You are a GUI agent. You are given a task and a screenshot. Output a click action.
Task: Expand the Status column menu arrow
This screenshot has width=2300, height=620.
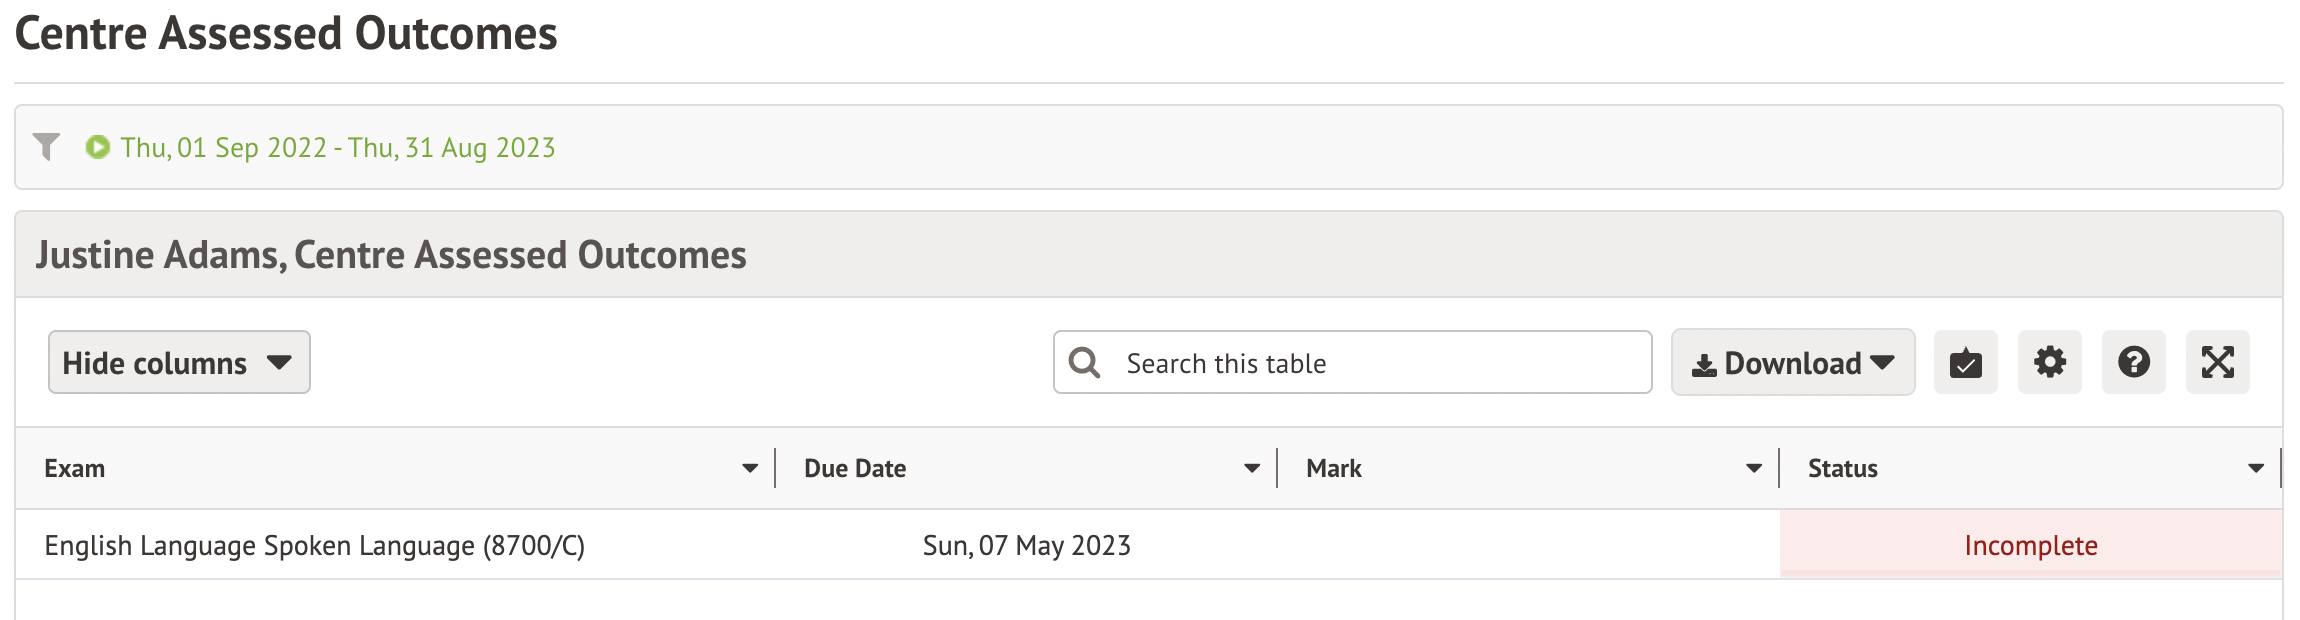(2256, 468)
